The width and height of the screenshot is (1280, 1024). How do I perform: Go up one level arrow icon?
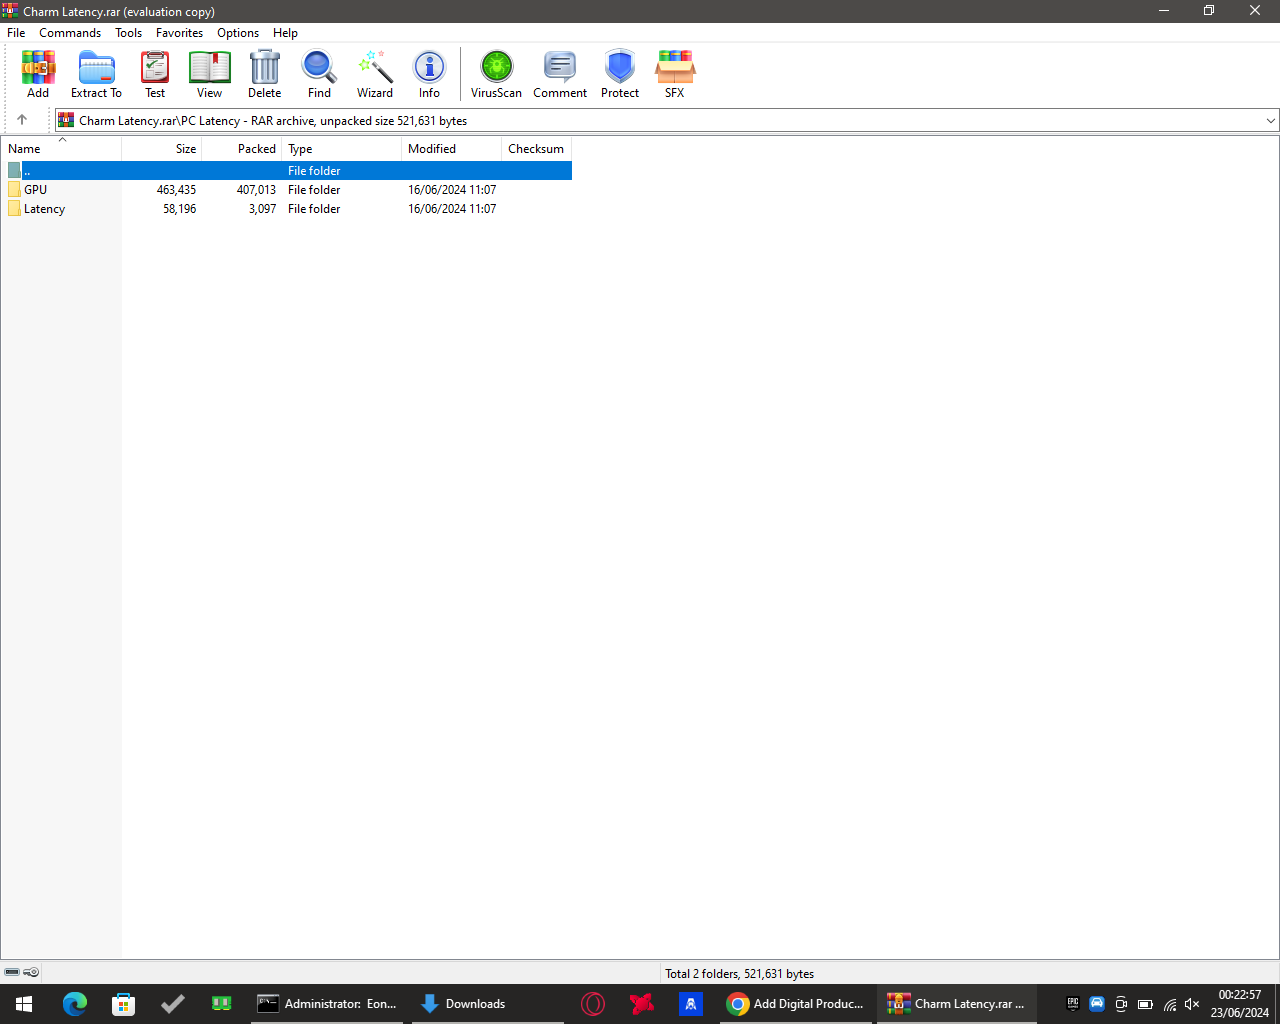click(22, 120)
